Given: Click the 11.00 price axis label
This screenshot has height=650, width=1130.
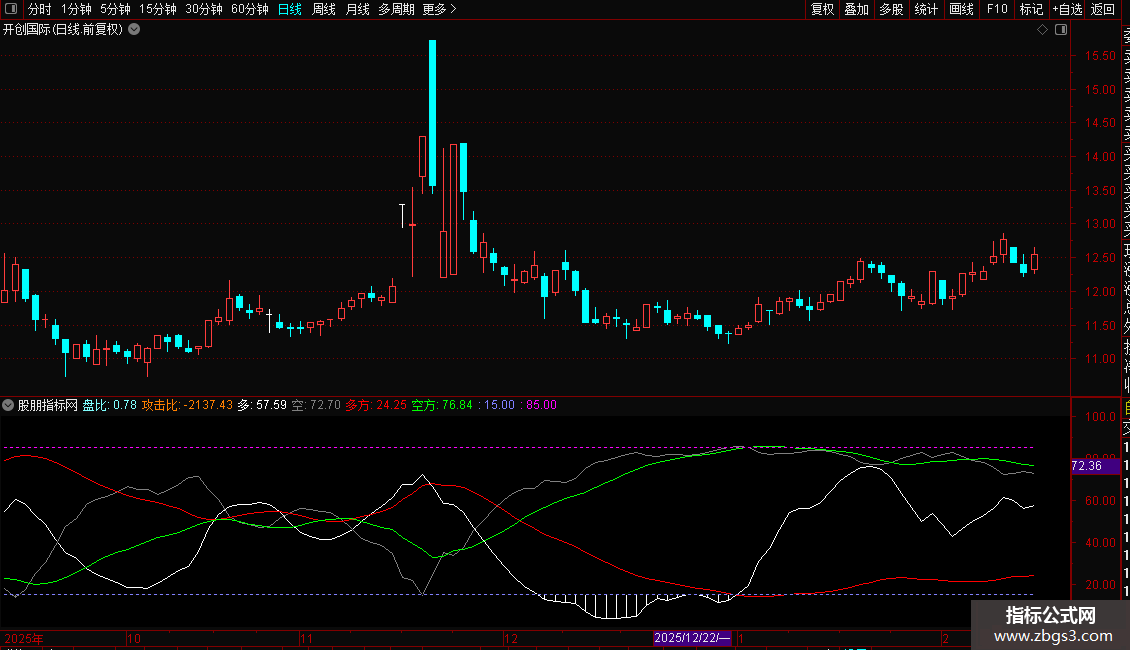Looking at the screenshot, I should click(x=1100, y=359).
